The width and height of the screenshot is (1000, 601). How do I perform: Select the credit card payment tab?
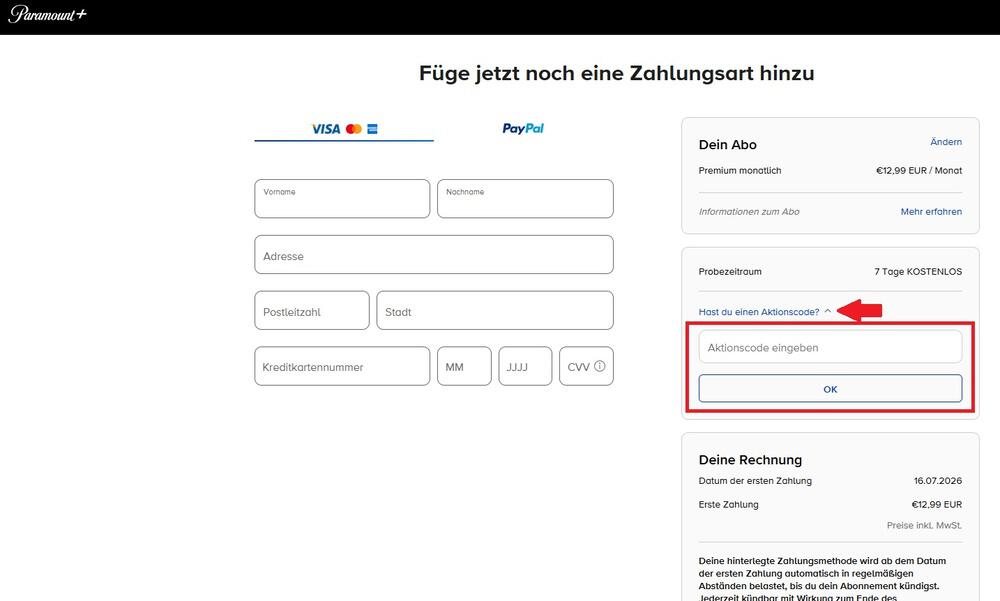(x=344, y=129)
